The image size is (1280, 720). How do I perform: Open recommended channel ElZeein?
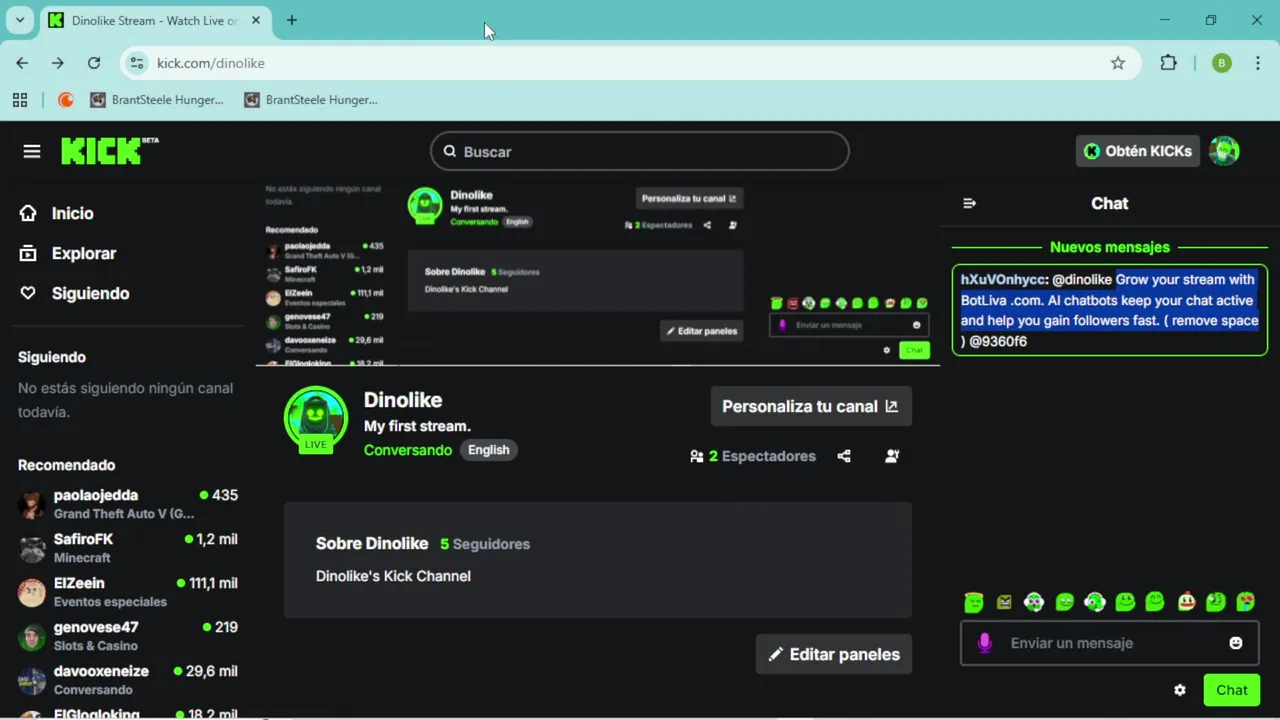point(128,591)
